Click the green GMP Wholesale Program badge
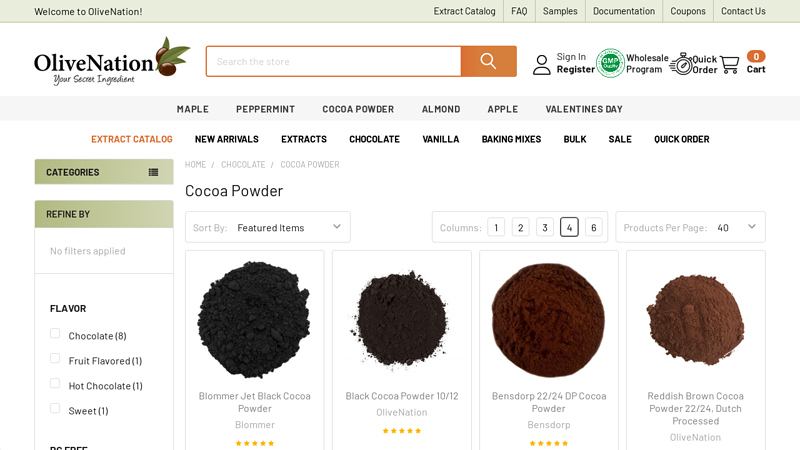The height and width of the screenshot is (450, 800). 610,63
